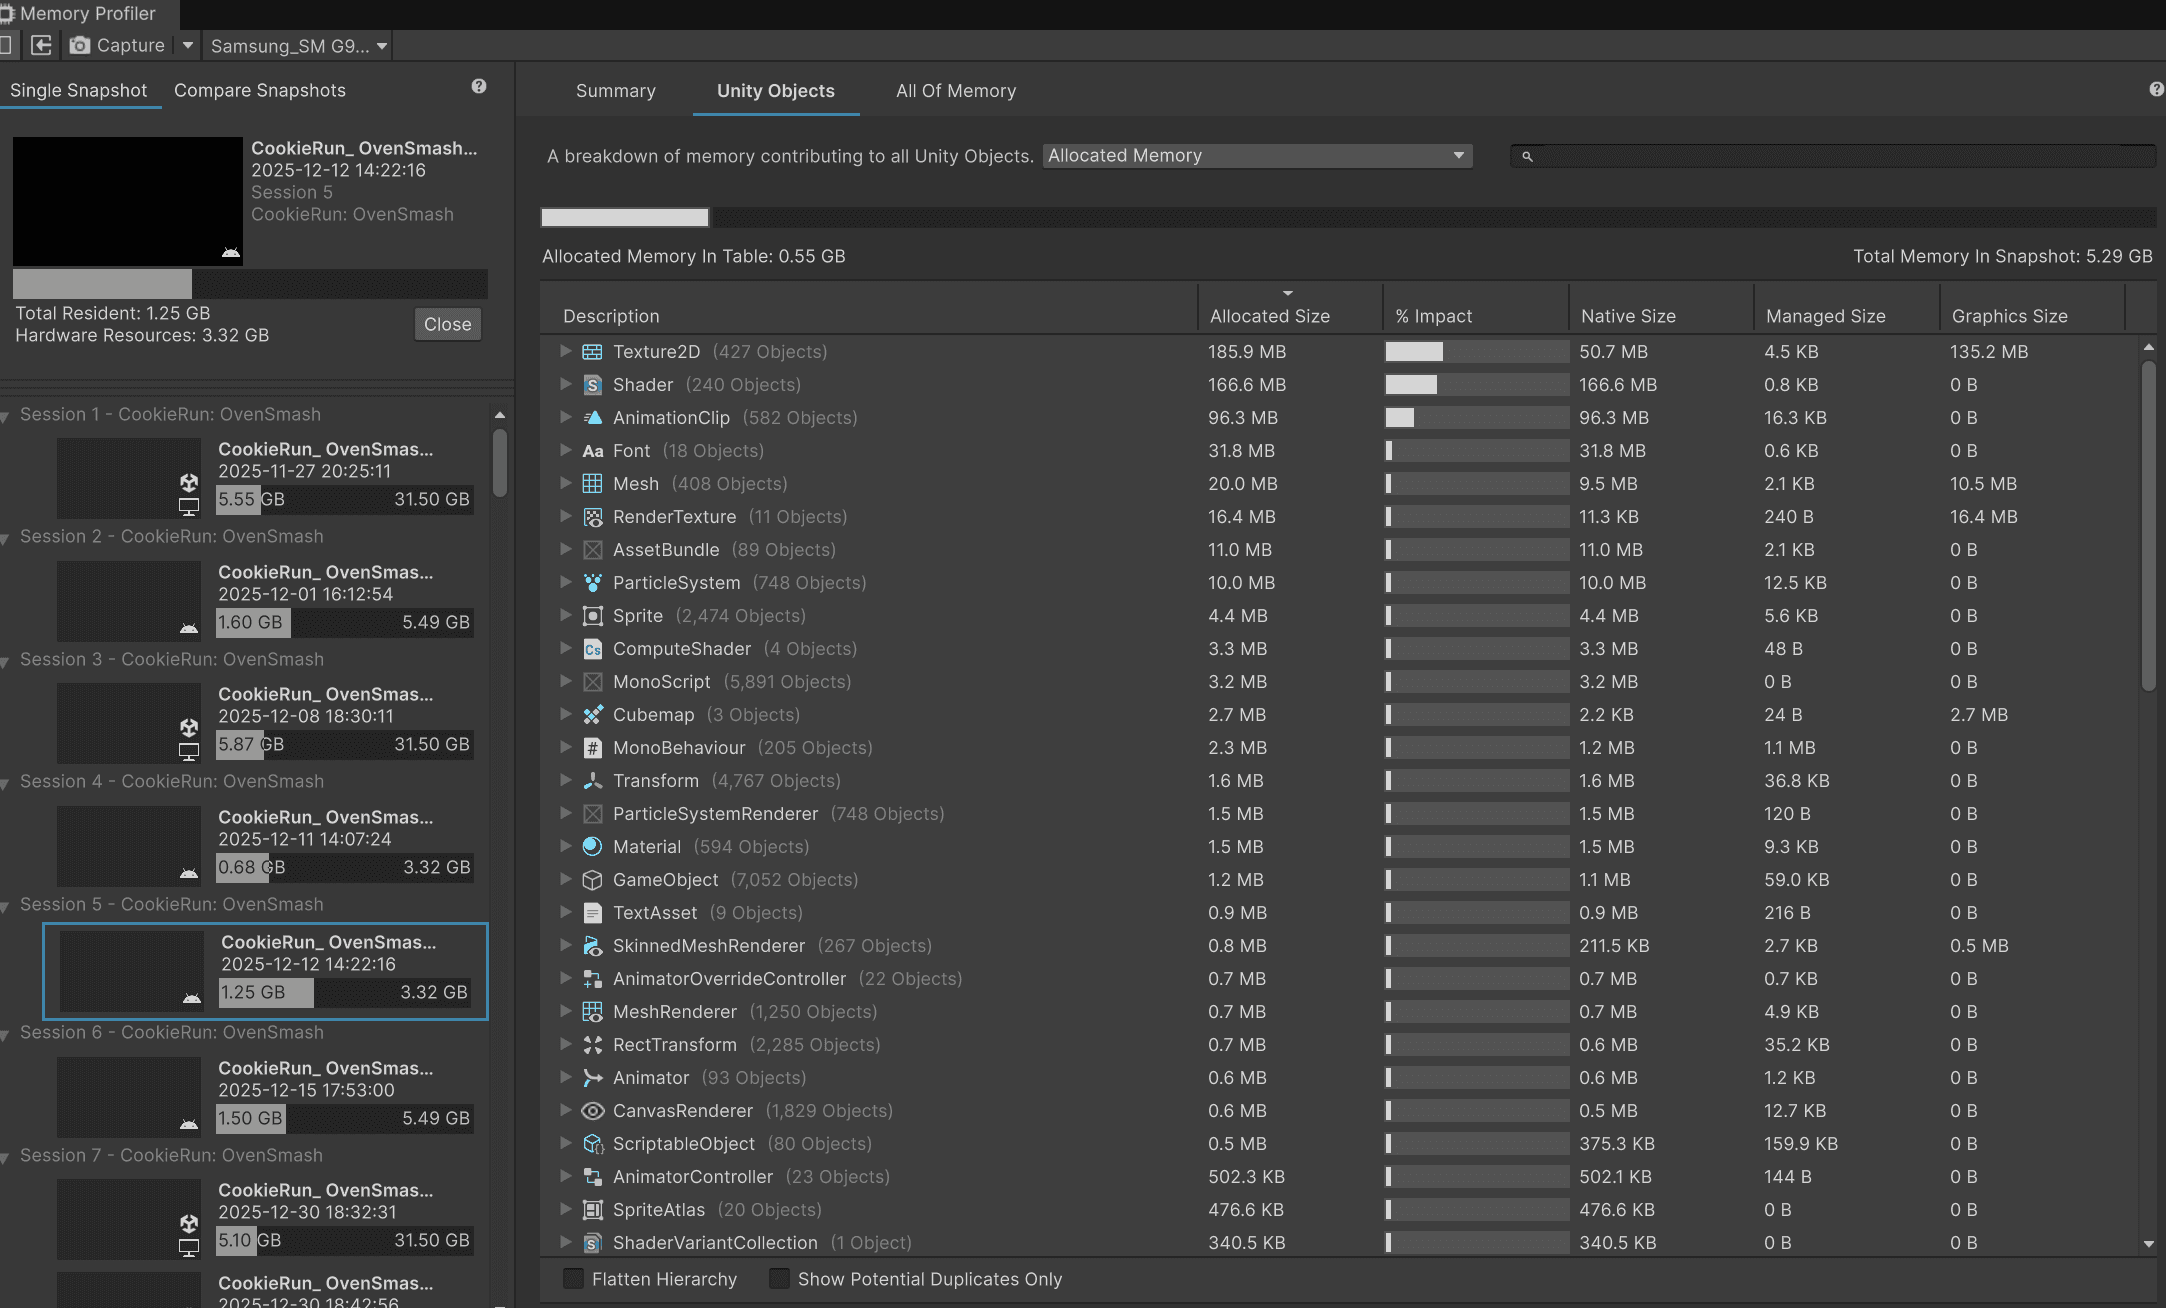Enable Show Potential Duplicates Only checkbox
The height and width of the screenshot is (1308, 2166).
tap(779, 1279)
